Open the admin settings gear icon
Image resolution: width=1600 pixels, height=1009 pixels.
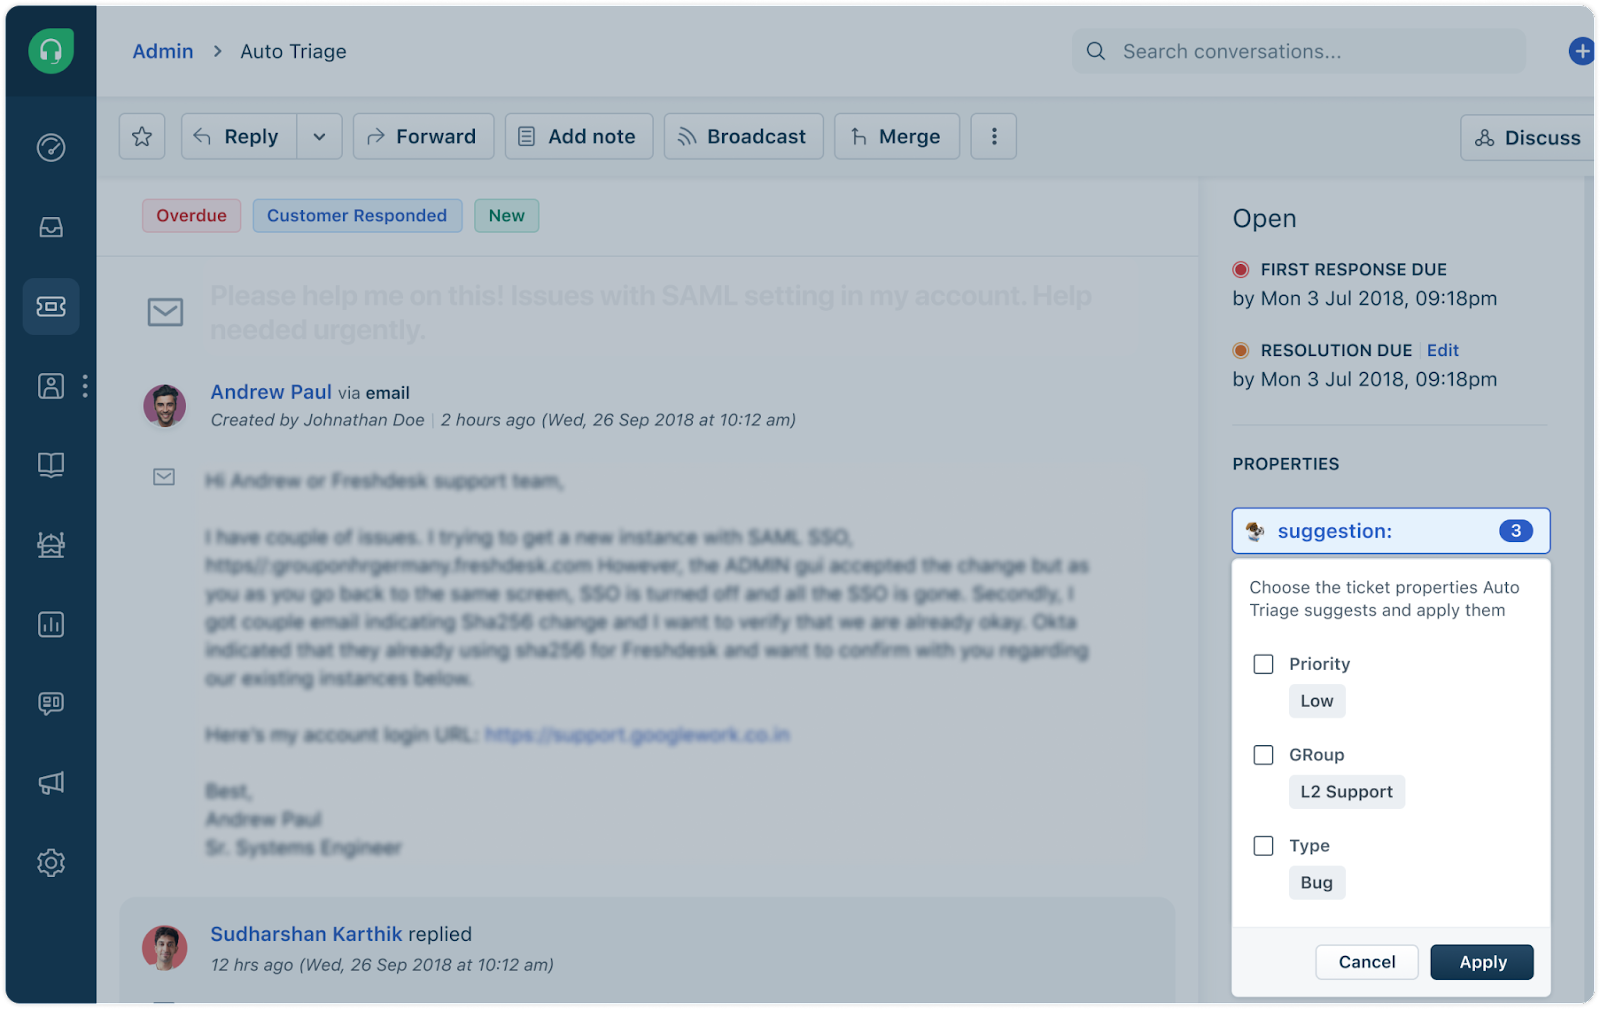tap(51, 863)
